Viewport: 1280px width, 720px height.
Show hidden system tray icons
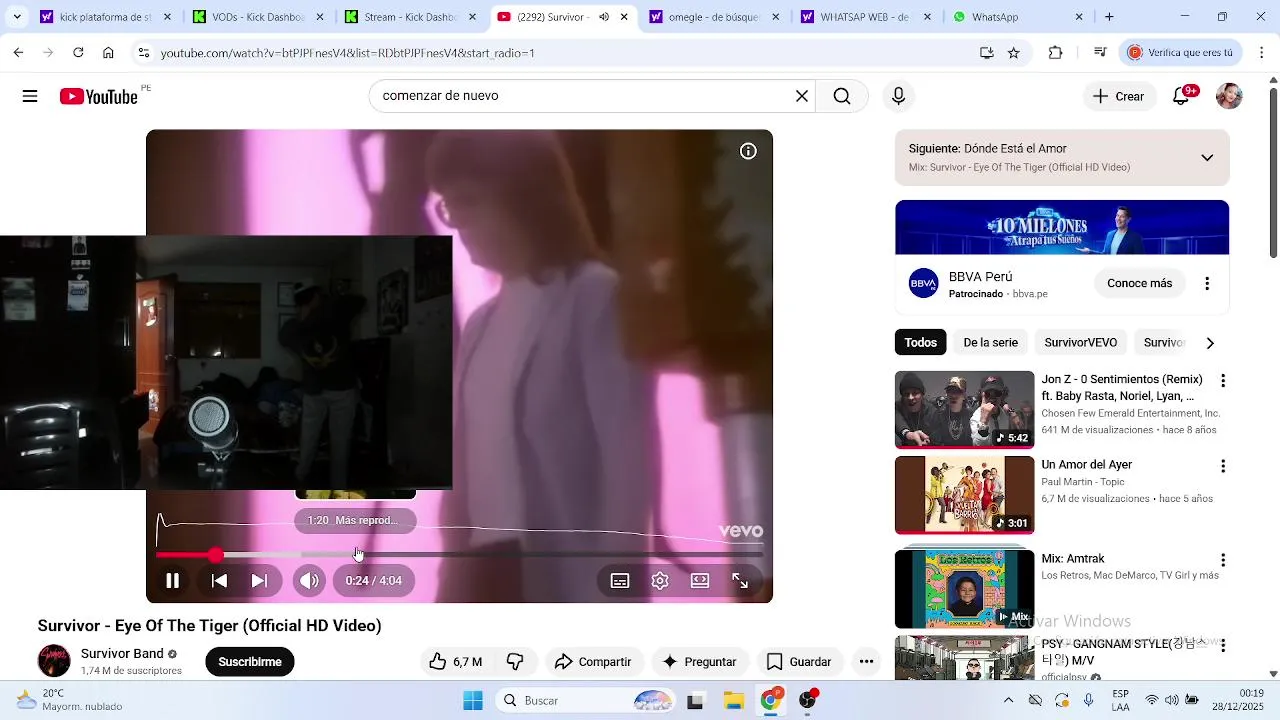coord(1008,700)
